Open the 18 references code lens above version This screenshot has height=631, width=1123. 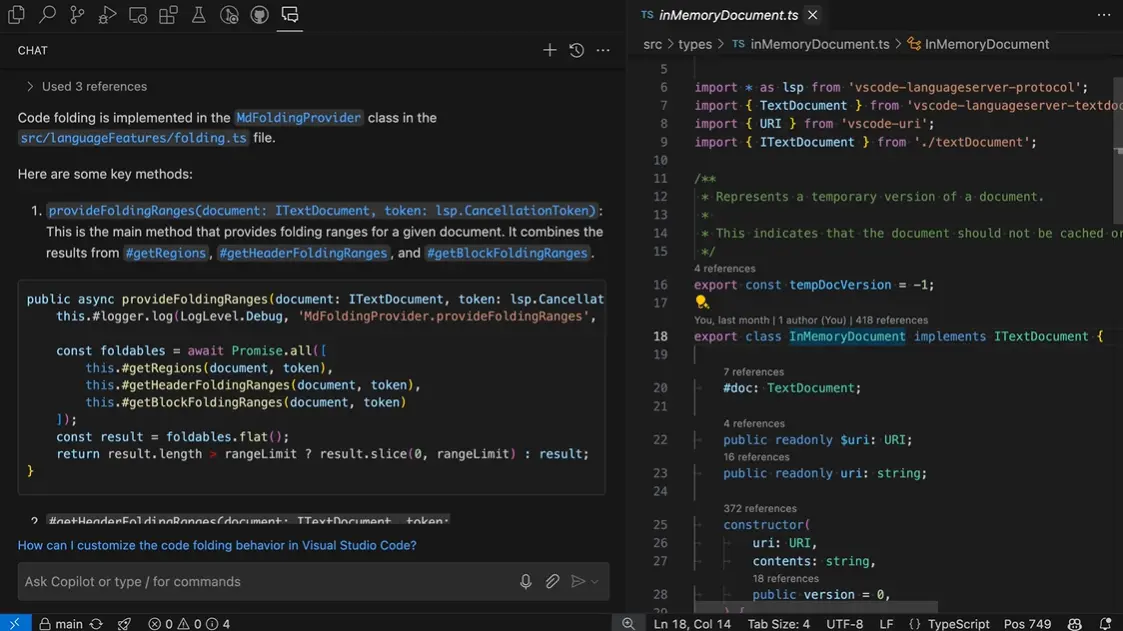pyautogui.click(x=785, y=579)
